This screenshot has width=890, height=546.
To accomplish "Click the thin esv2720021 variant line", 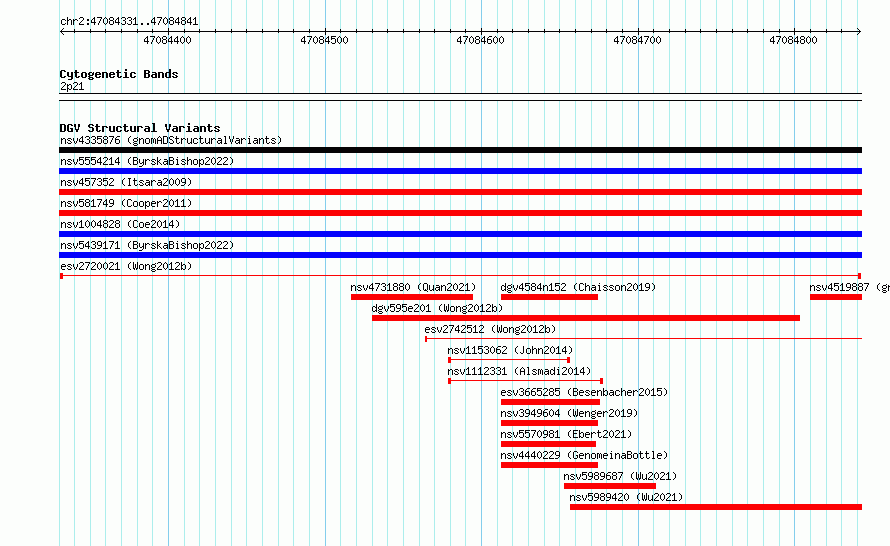I will [x=460, y=276].
